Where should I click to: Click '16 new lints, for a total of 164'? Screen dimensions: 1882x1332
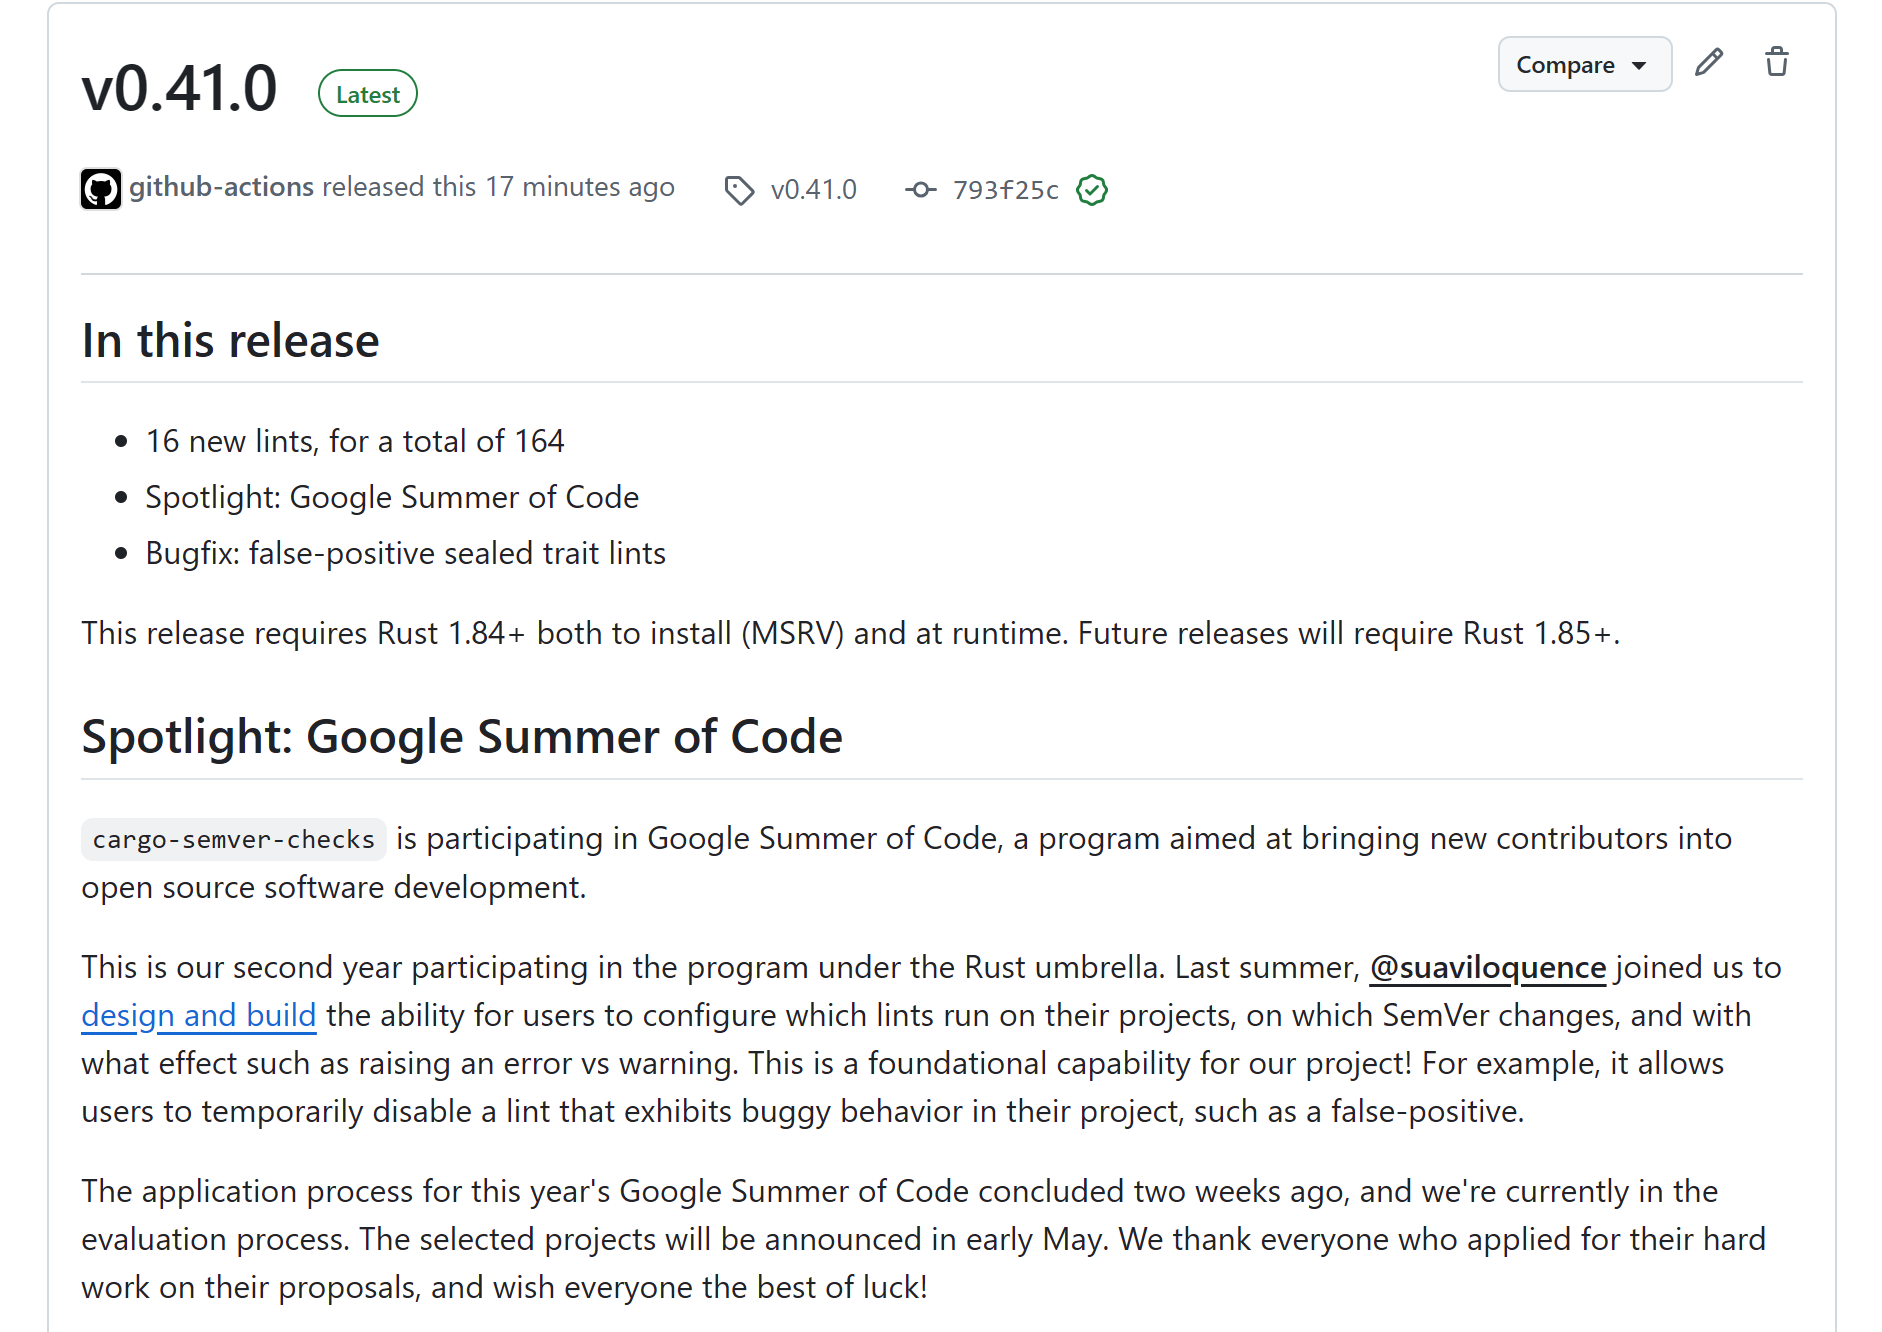point(355,441)
